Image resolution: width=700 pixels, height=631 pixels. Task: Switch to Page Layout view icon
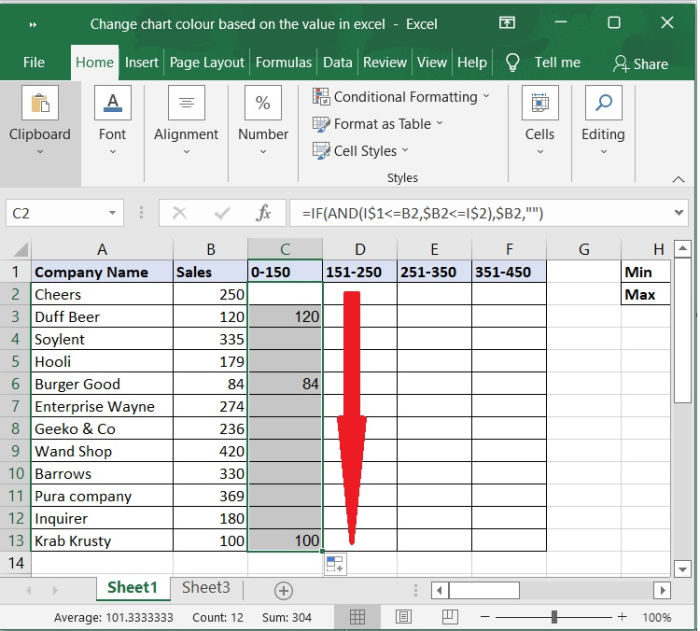tap(404, 617)
